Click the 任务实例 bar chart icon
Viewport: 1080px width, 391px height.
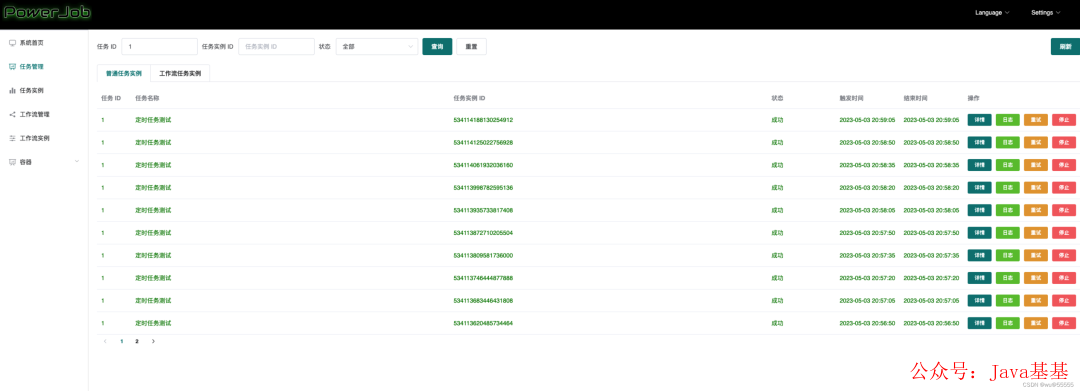12,90
